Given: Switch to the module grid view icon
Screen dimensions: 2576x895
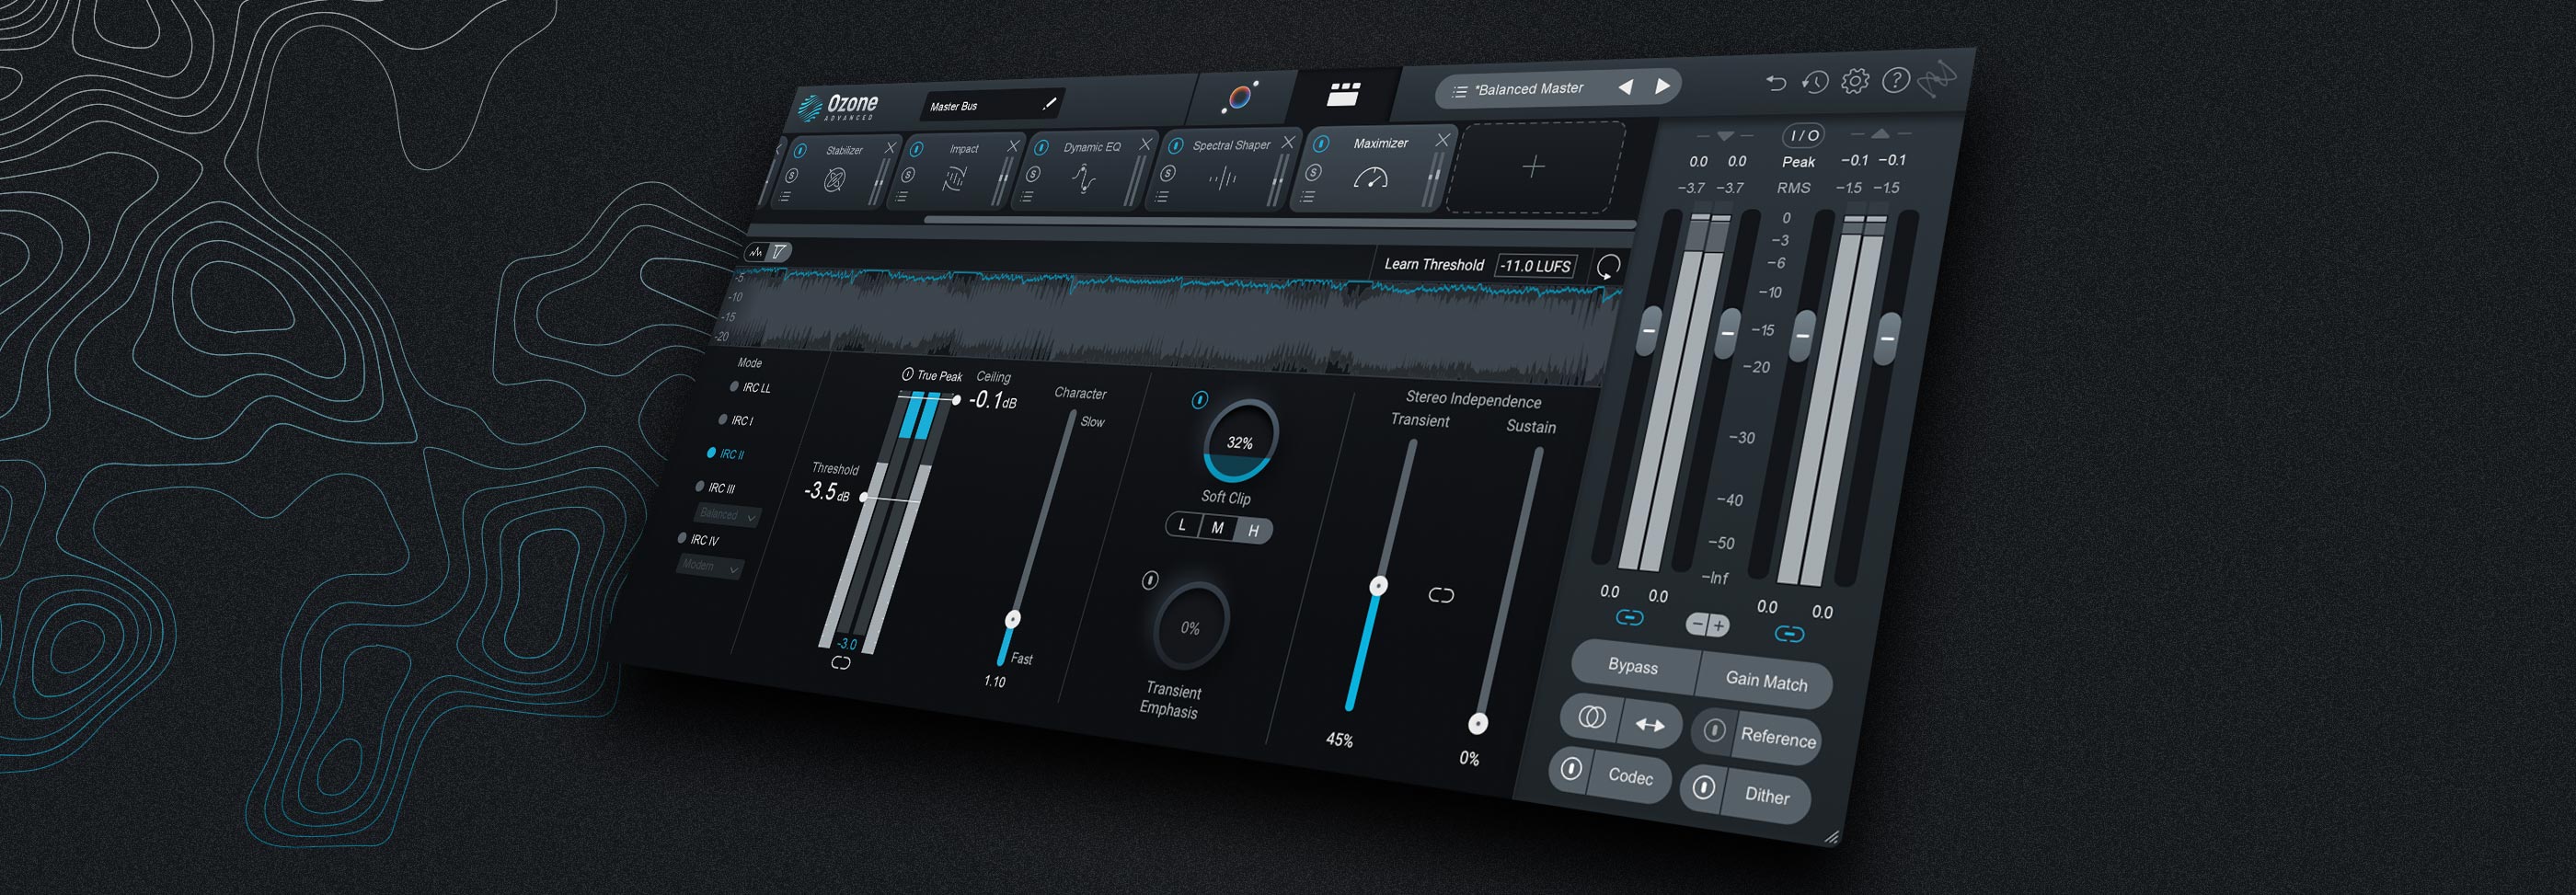Looking at the screenshot, I should (x=1343, y=94).
